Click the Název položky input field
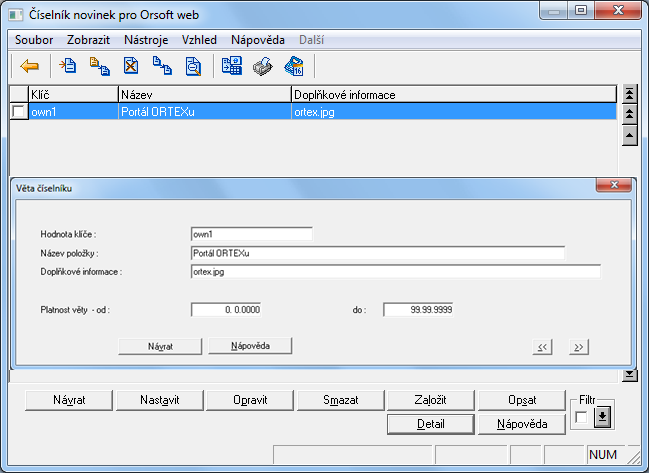The height and width of the screenshot is (473, 649). click(x=377, y=252)
